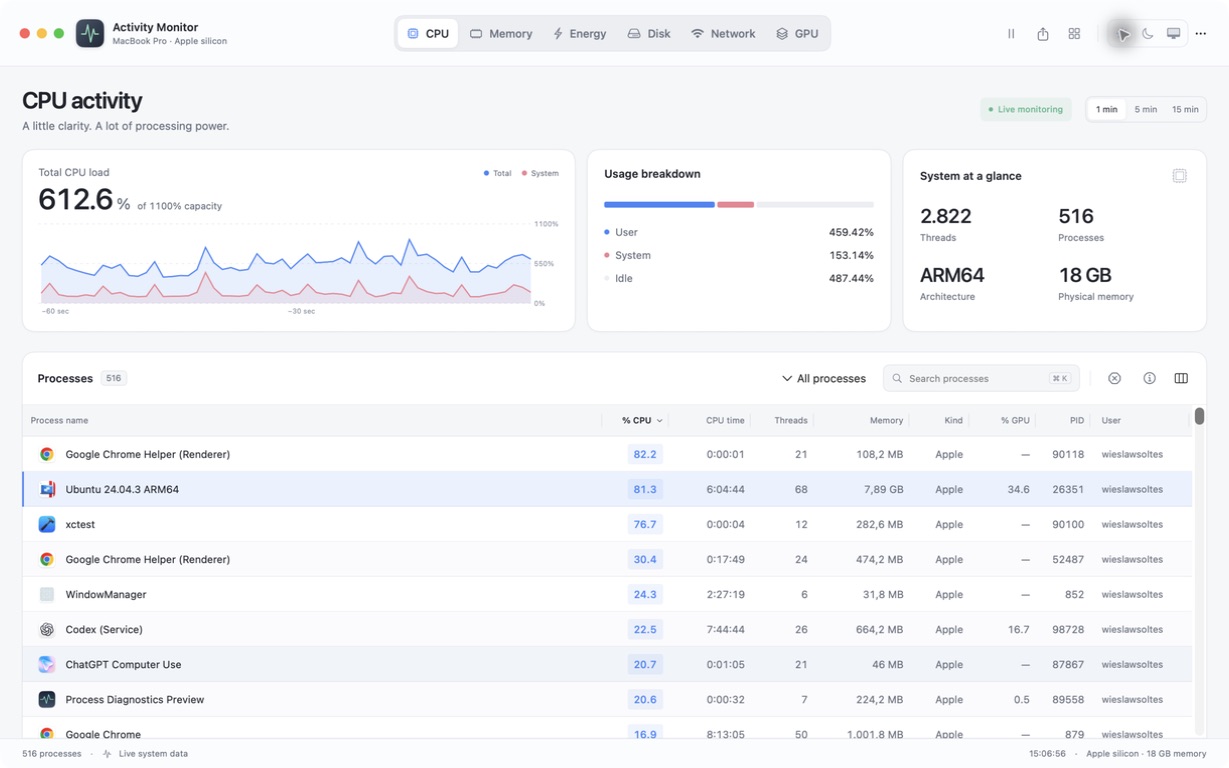1229x768 pixels.
Task: Click the 18 GB Physical memory stat
Action: [1085, 275]
